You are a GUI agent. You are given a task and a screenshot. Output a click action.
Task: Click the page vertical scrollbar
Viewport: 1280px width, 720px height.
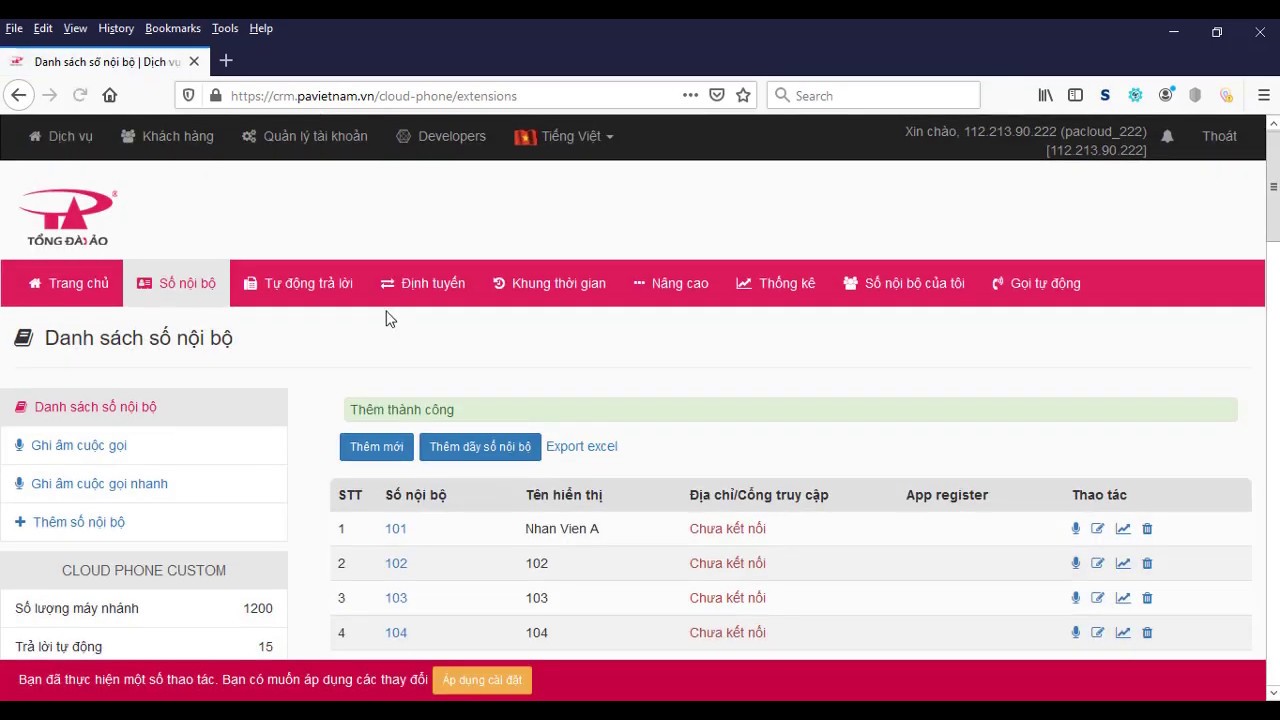click(x=1272, y=400)
